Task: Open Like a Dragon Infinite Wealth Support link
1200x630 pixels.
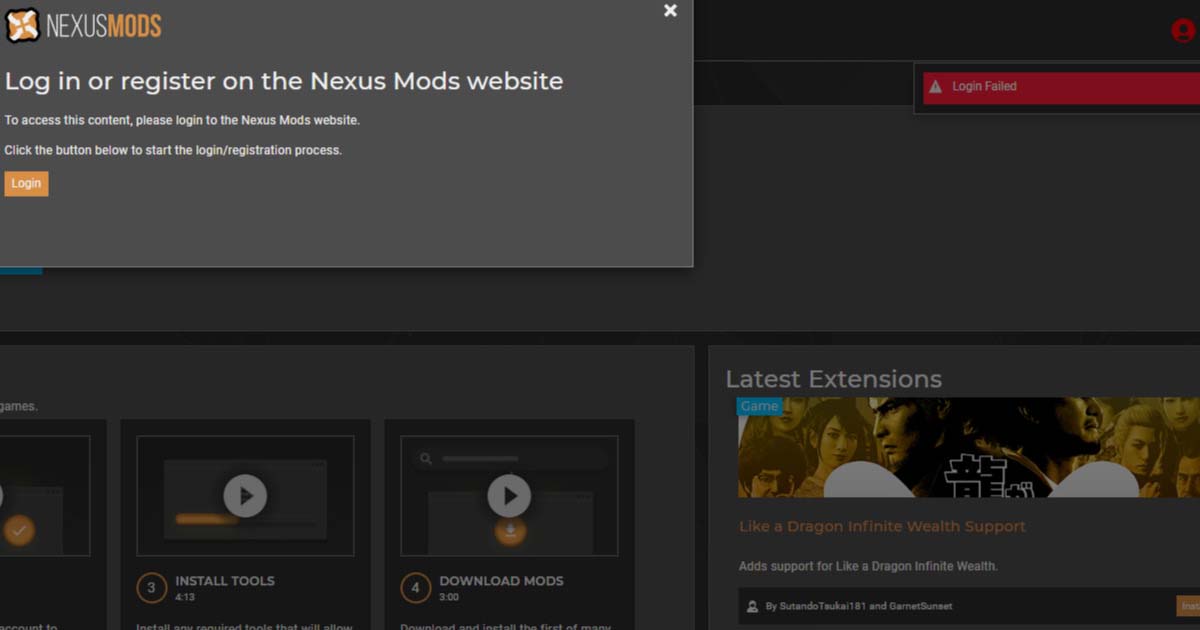Action: coord(882,526)
